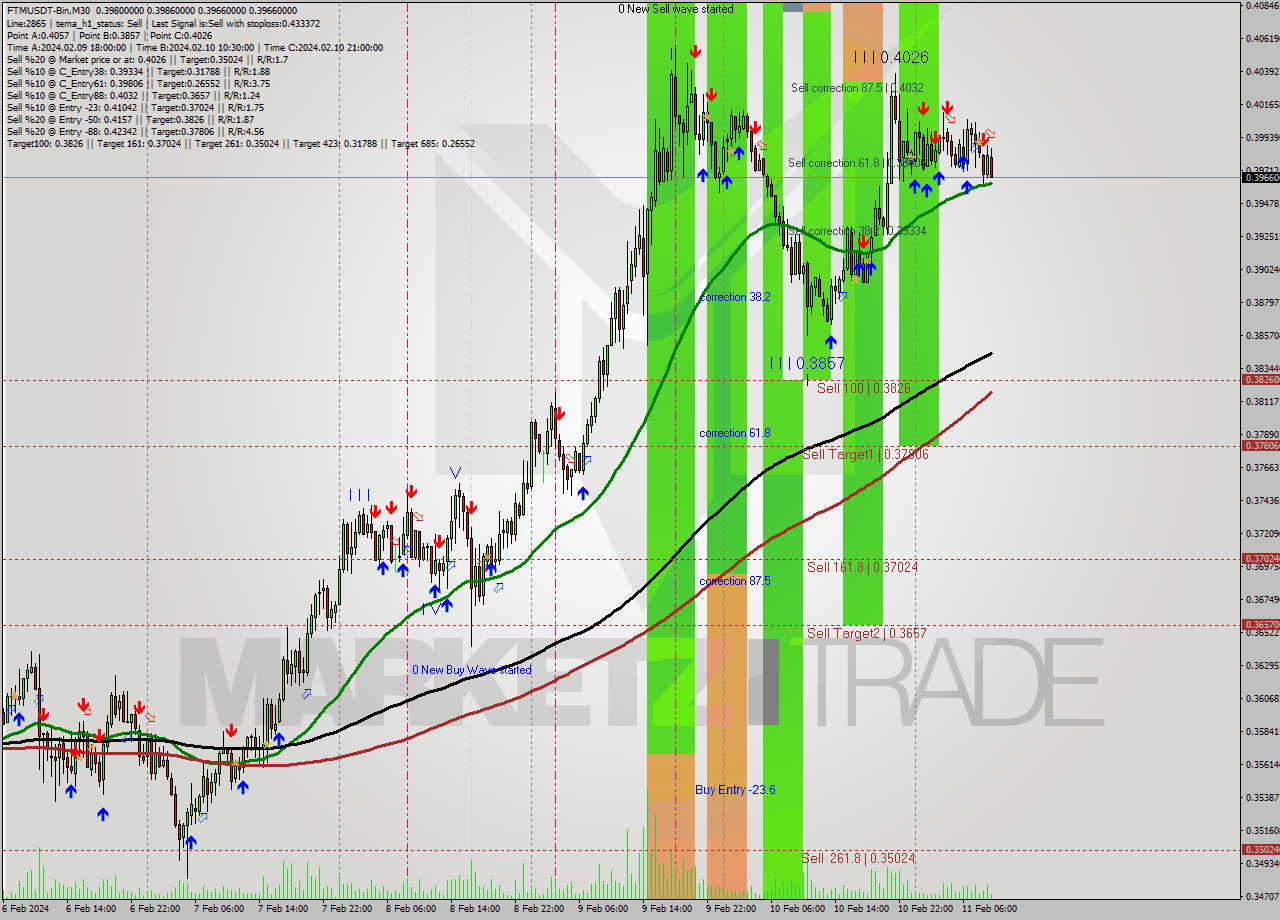The height and width of the screenshot is (920, 1280).
Task: Click the 0.40619 price axis label
Action: 1262,38
